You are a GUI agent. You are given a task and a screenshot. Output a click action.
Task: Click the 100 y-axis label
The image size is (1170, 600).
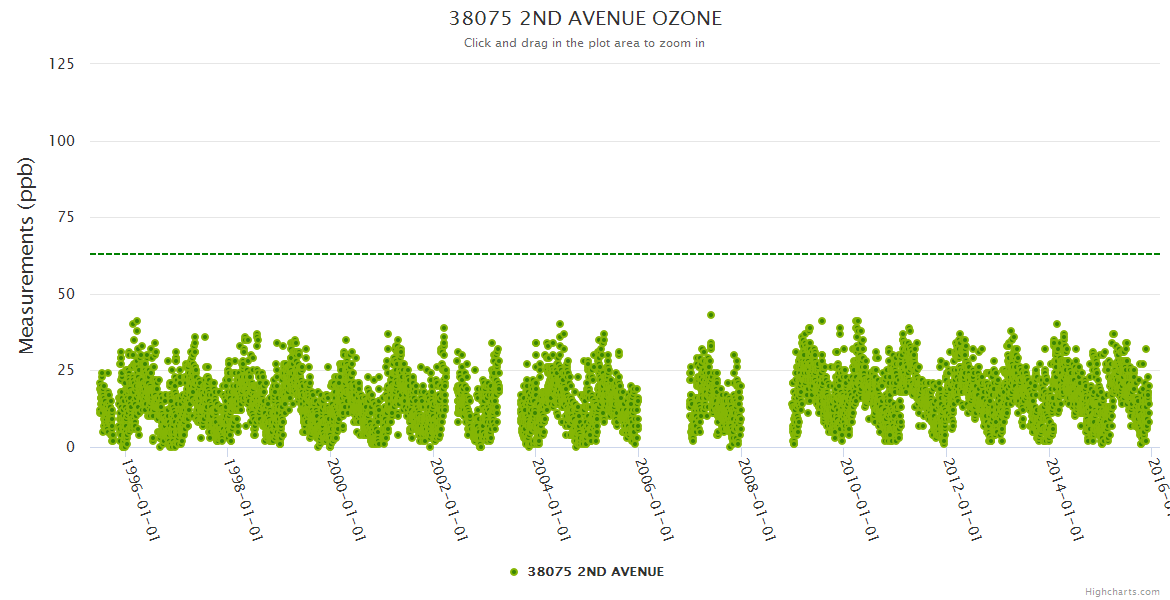[x=61, y=141]
